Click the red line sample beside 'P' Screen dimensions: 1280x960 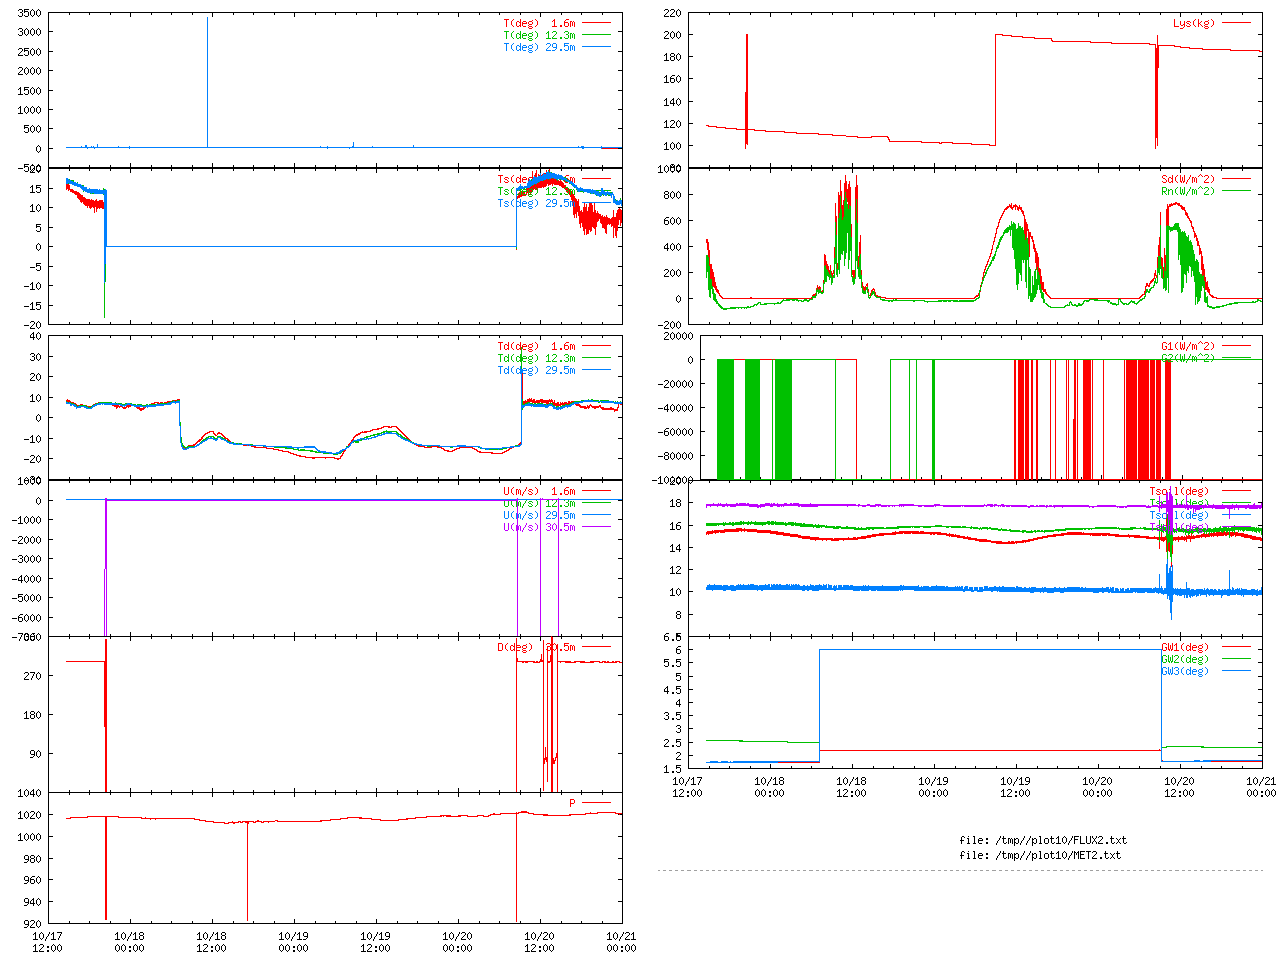(x=596, y=803)
